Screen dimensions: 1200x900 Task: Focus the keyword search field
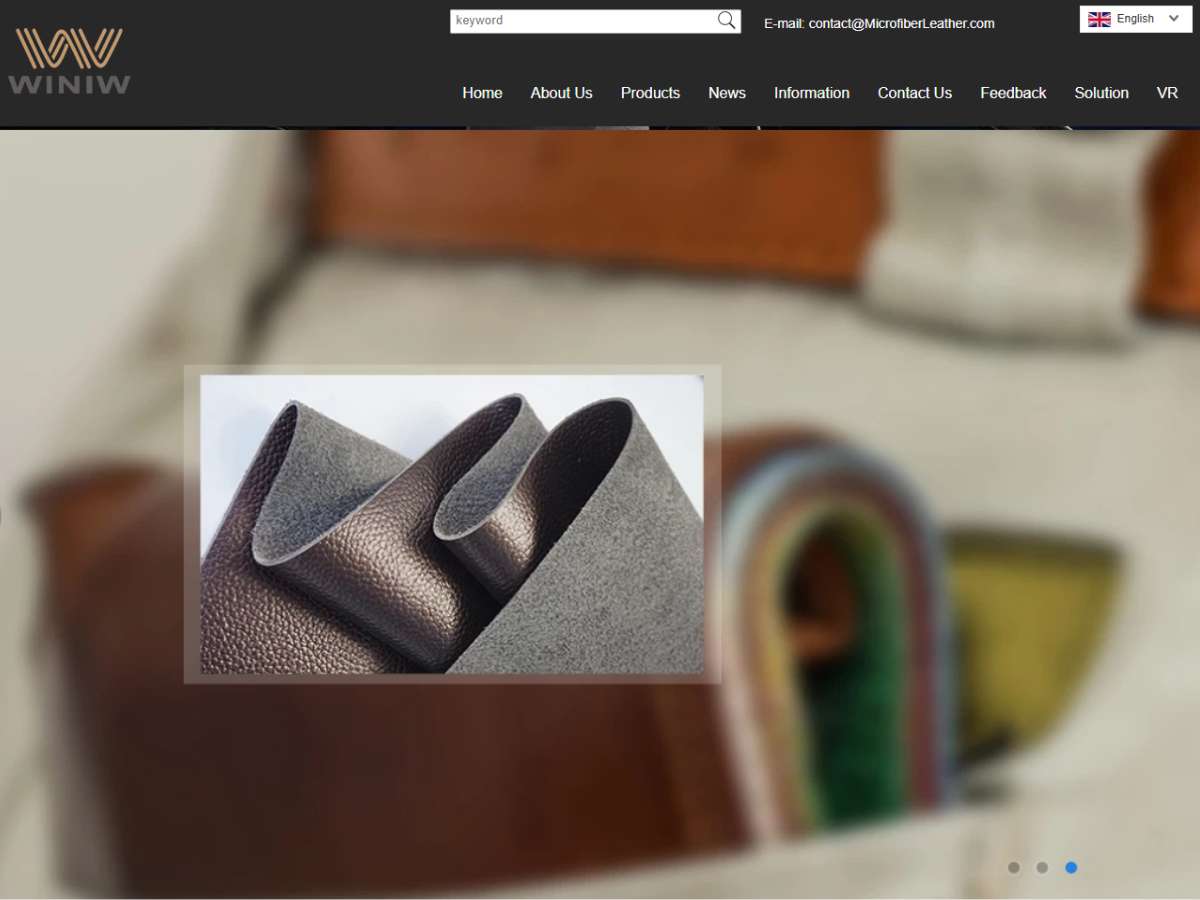pyautogui.click(x=583, y=21)
